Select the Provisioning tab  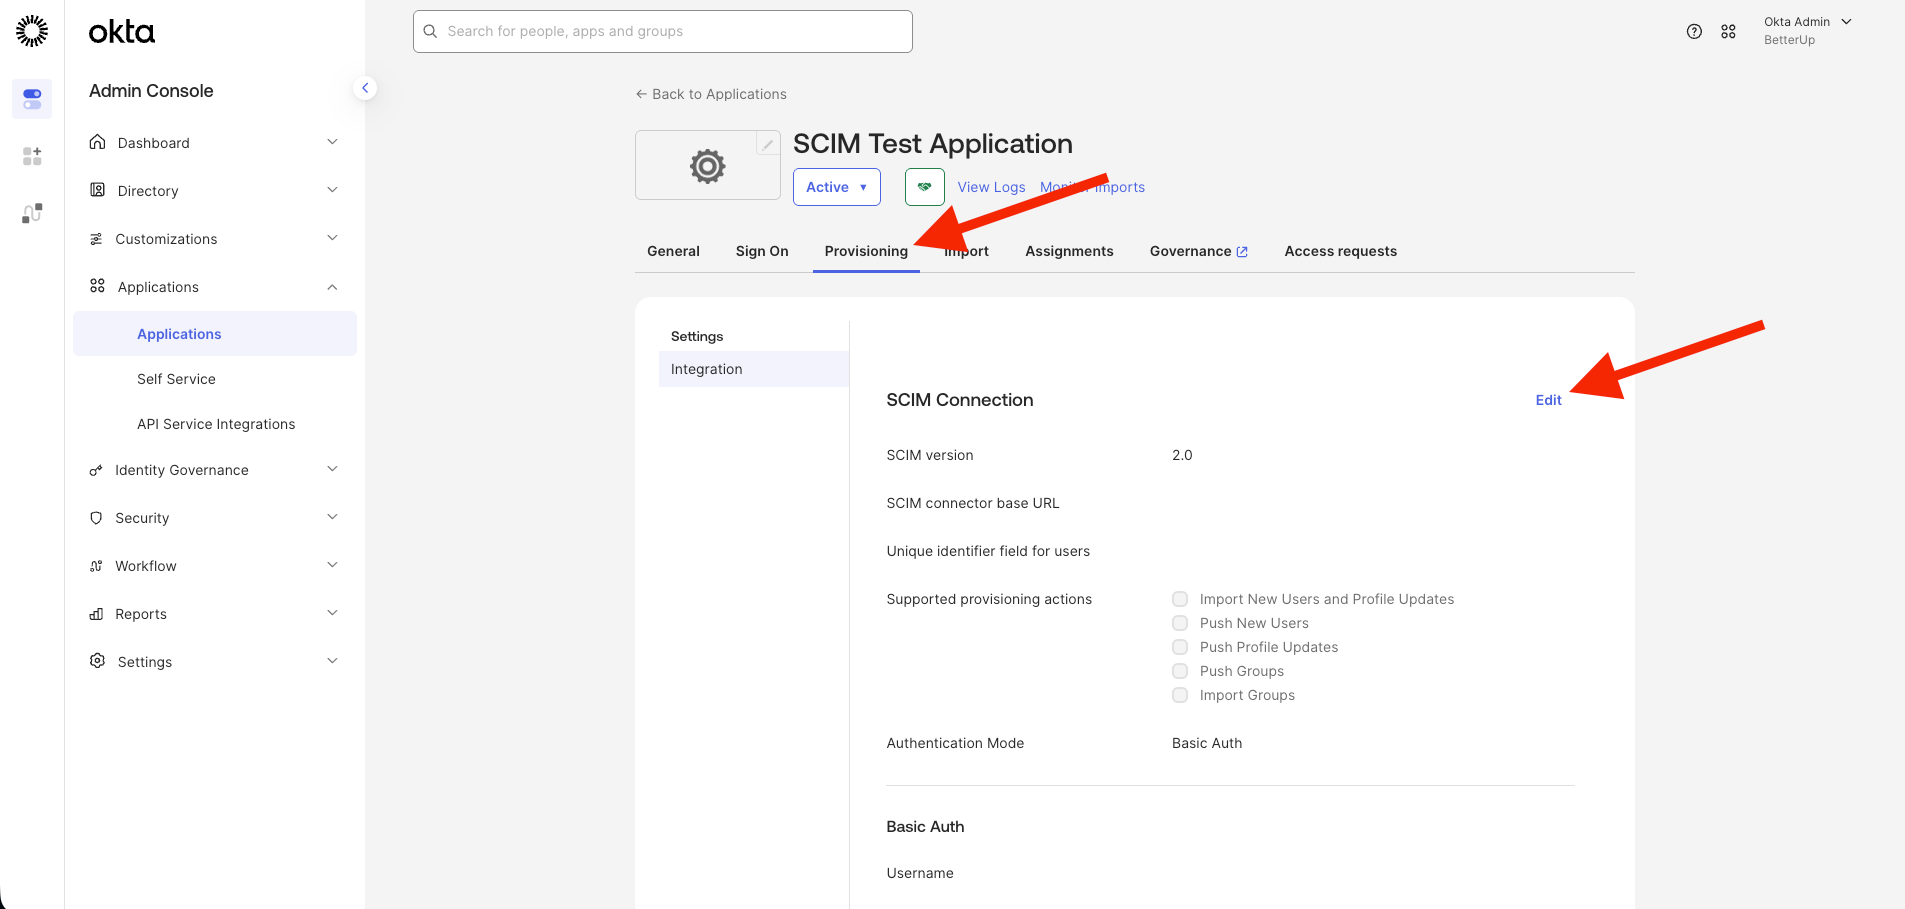(866, 251)
